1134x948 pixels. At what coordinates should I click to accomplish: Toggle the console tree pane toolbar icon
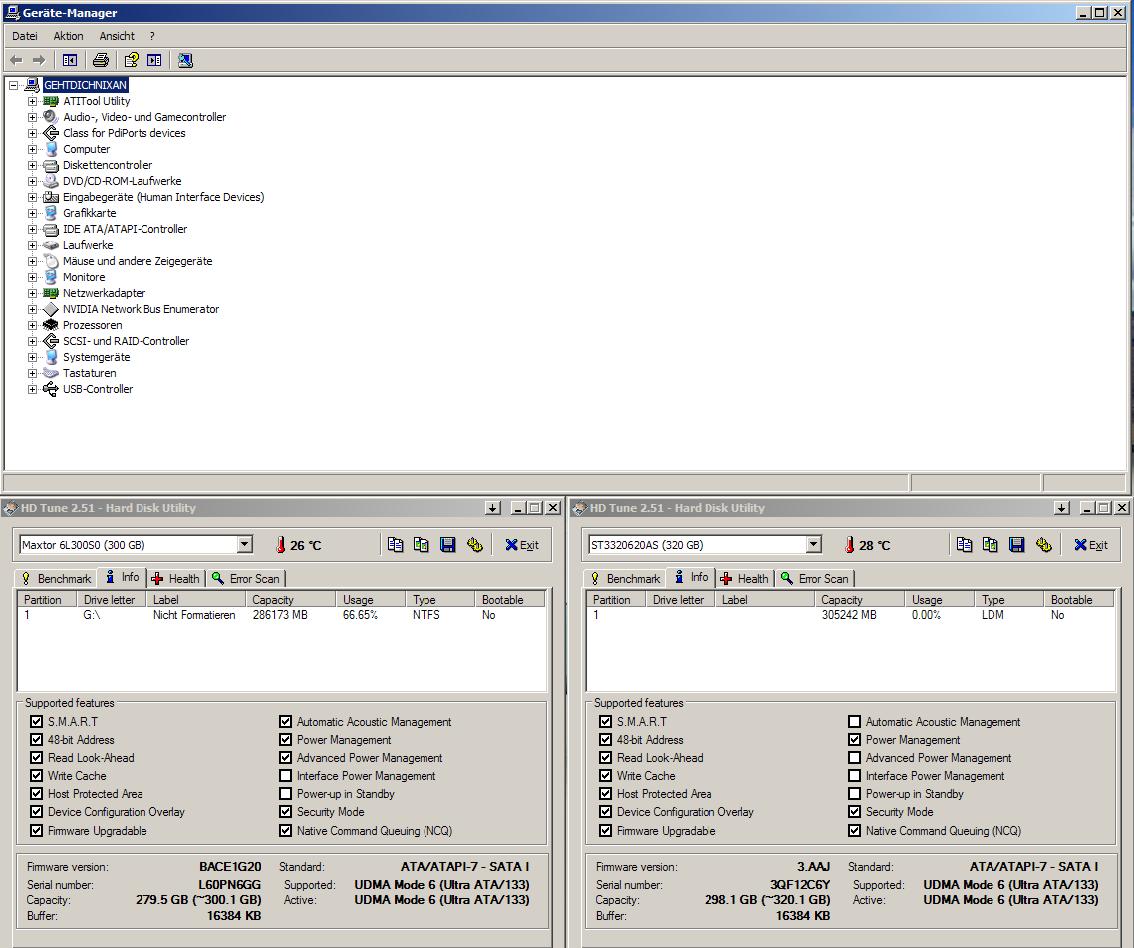(69, 61)
